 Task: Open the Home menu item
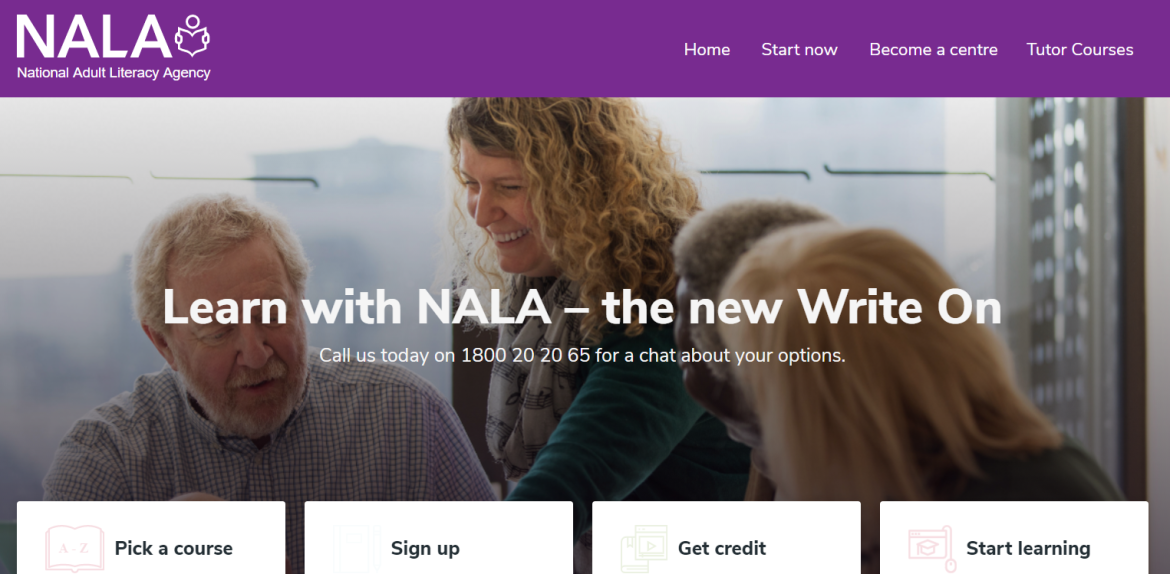coord(707,50)
